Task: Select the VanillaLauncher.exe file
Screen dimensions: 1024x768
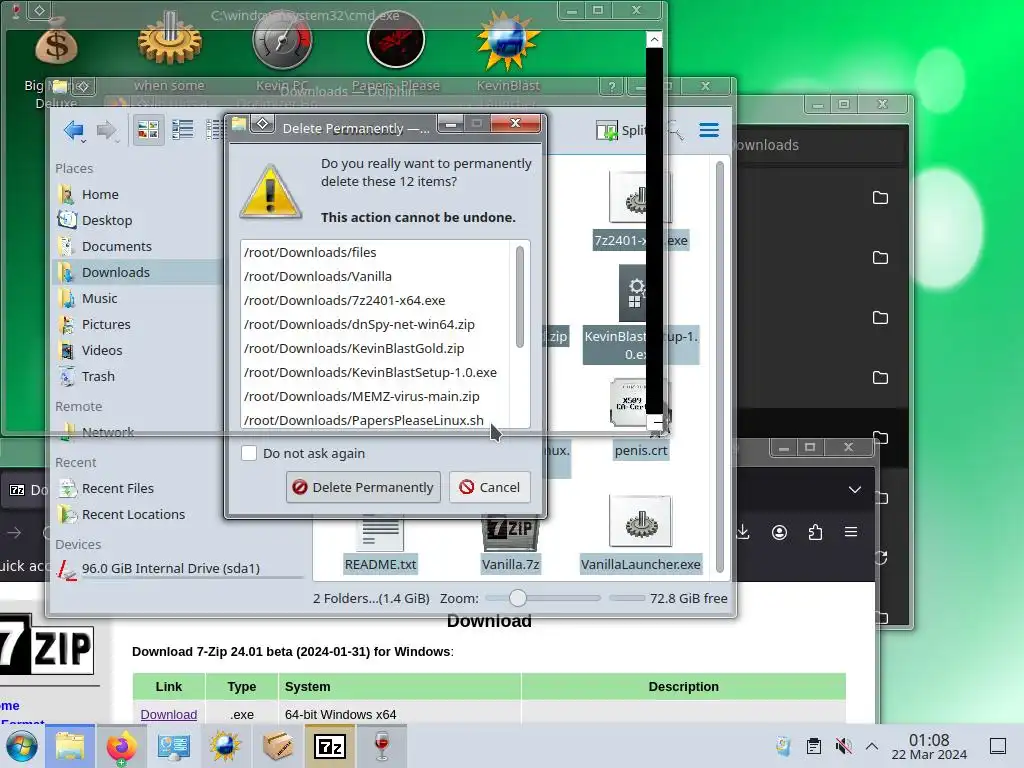Action: point(641,536)
